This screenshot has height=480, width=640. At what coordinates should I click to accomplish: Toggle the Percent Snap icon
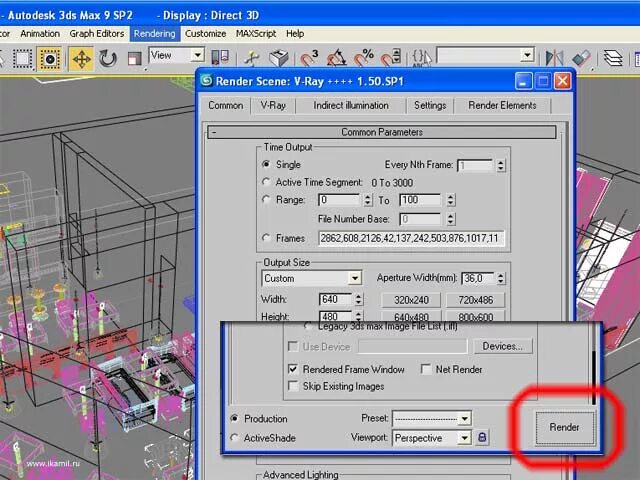pos(363,58)
